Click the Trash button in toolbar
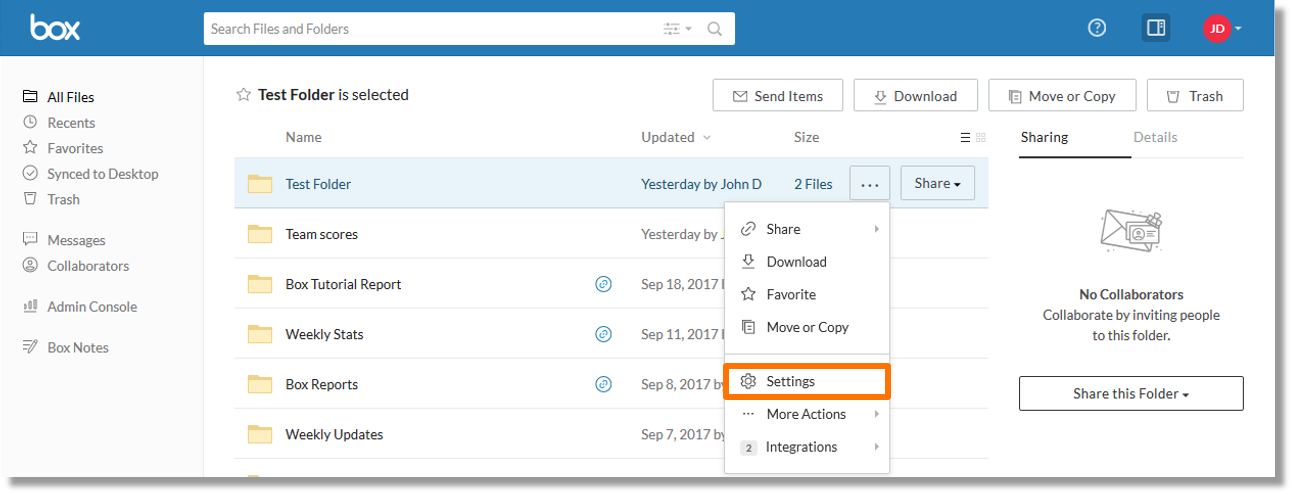The image size is (1293, 495). click(x=1195, y=96)
